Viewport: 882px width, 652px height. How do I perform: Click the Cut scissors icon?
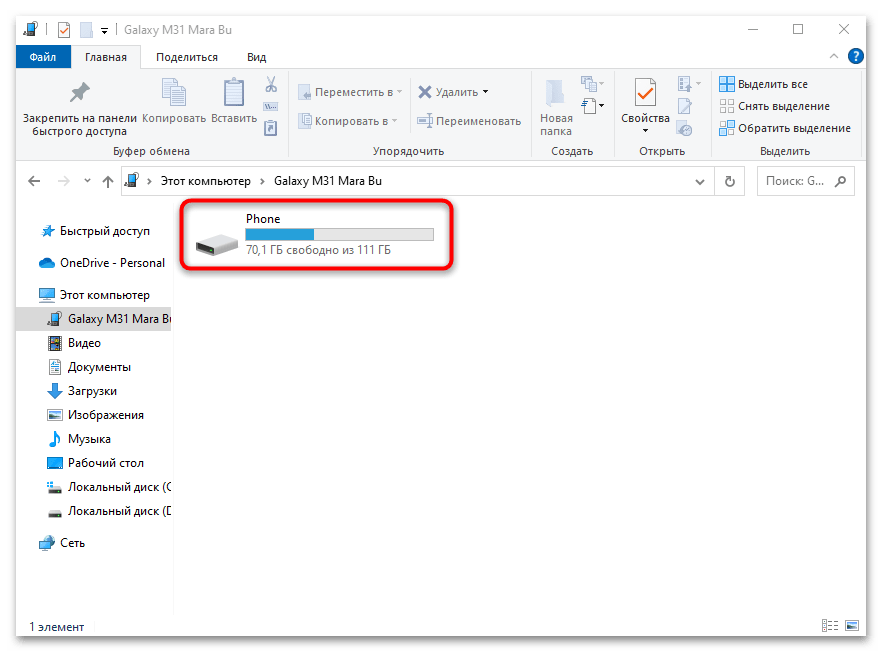tap(271, 85)
